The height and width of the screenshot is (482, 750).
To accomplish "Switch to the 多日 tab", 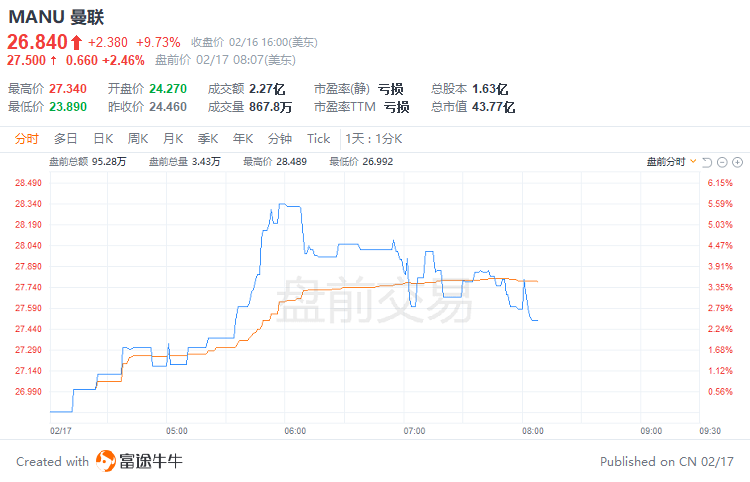I will click(66, 139).
